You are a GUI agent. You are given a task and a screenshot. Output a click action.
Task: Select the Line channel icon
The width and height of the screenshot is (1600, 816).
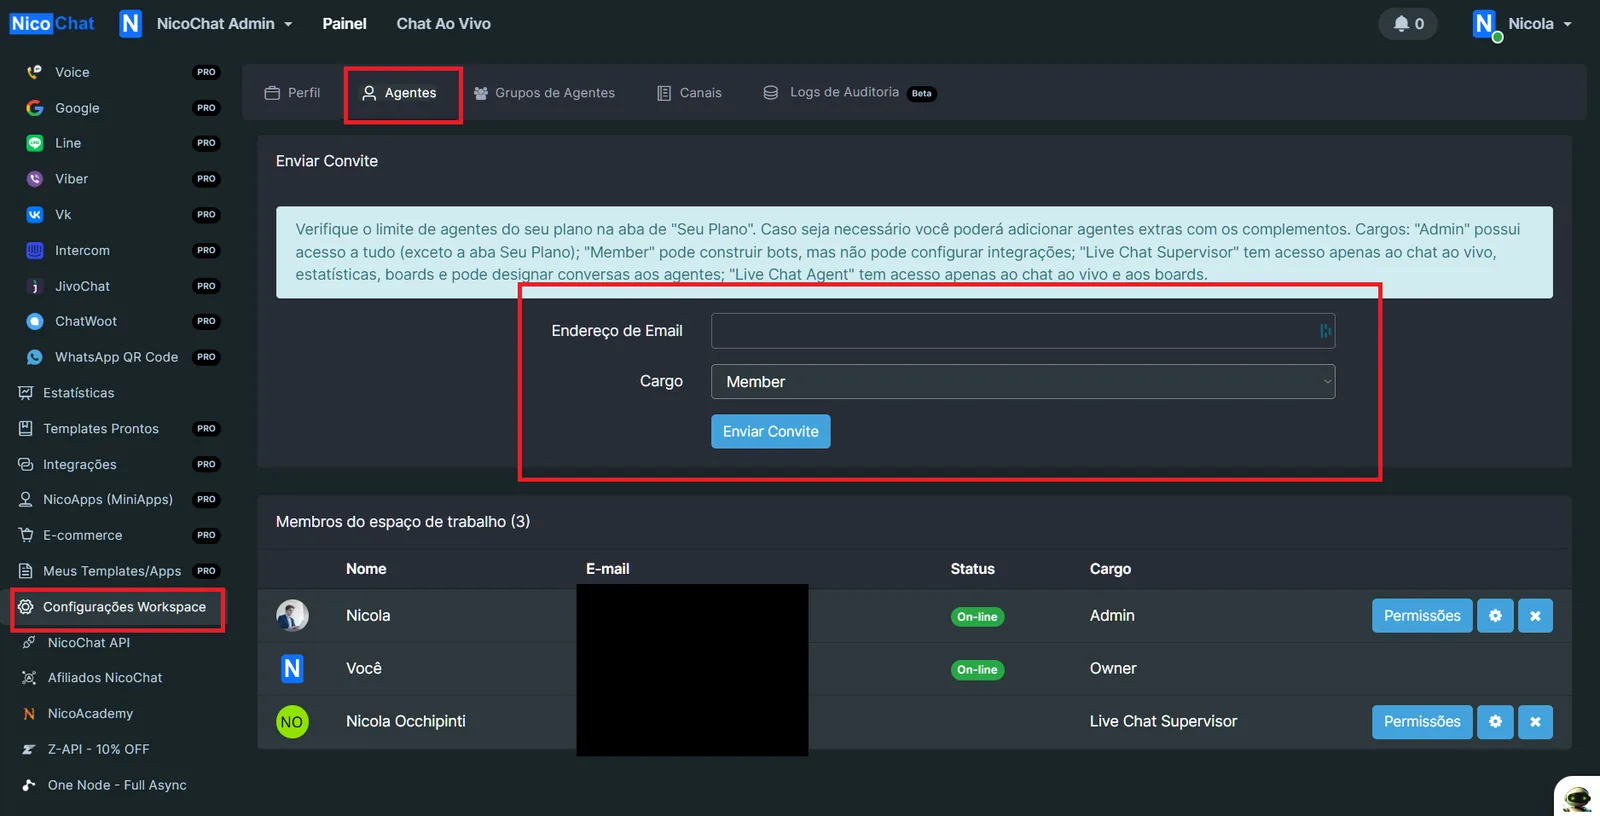pos(35,143)
